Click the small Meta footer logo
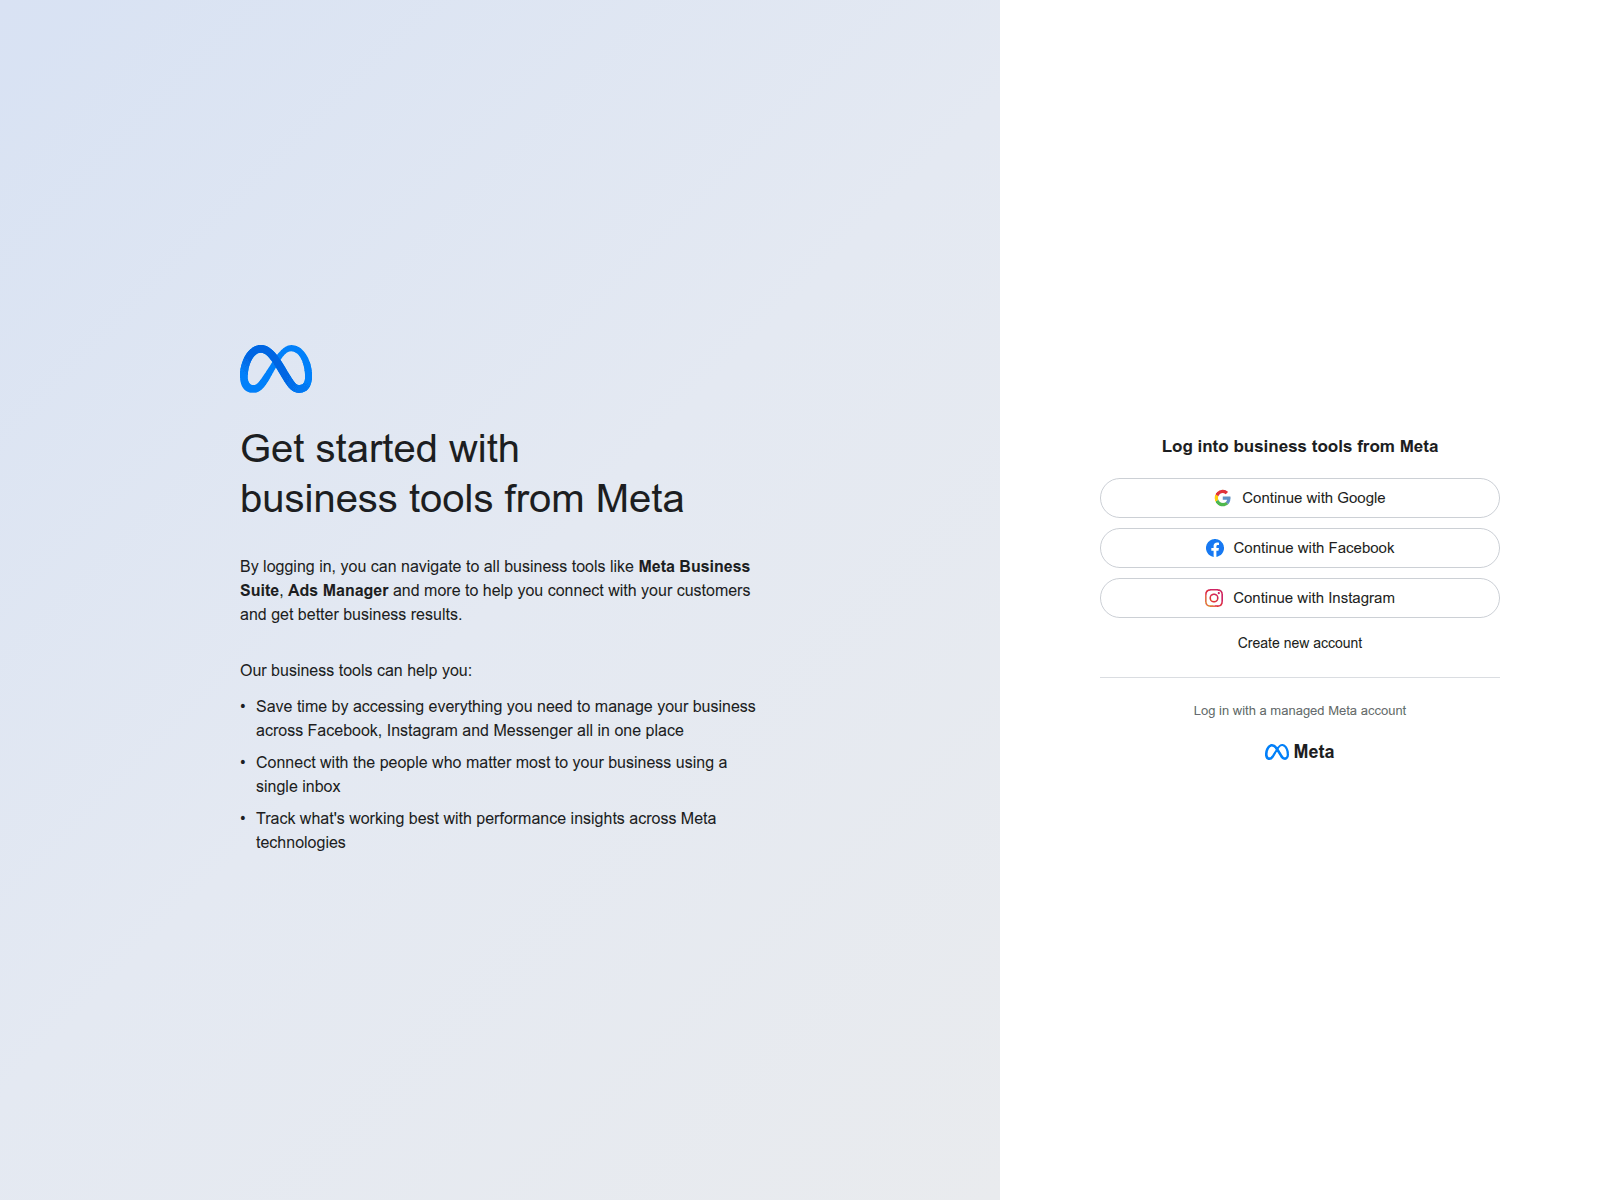This screenshot has height=1200, width=1600. coord(1299,752)
